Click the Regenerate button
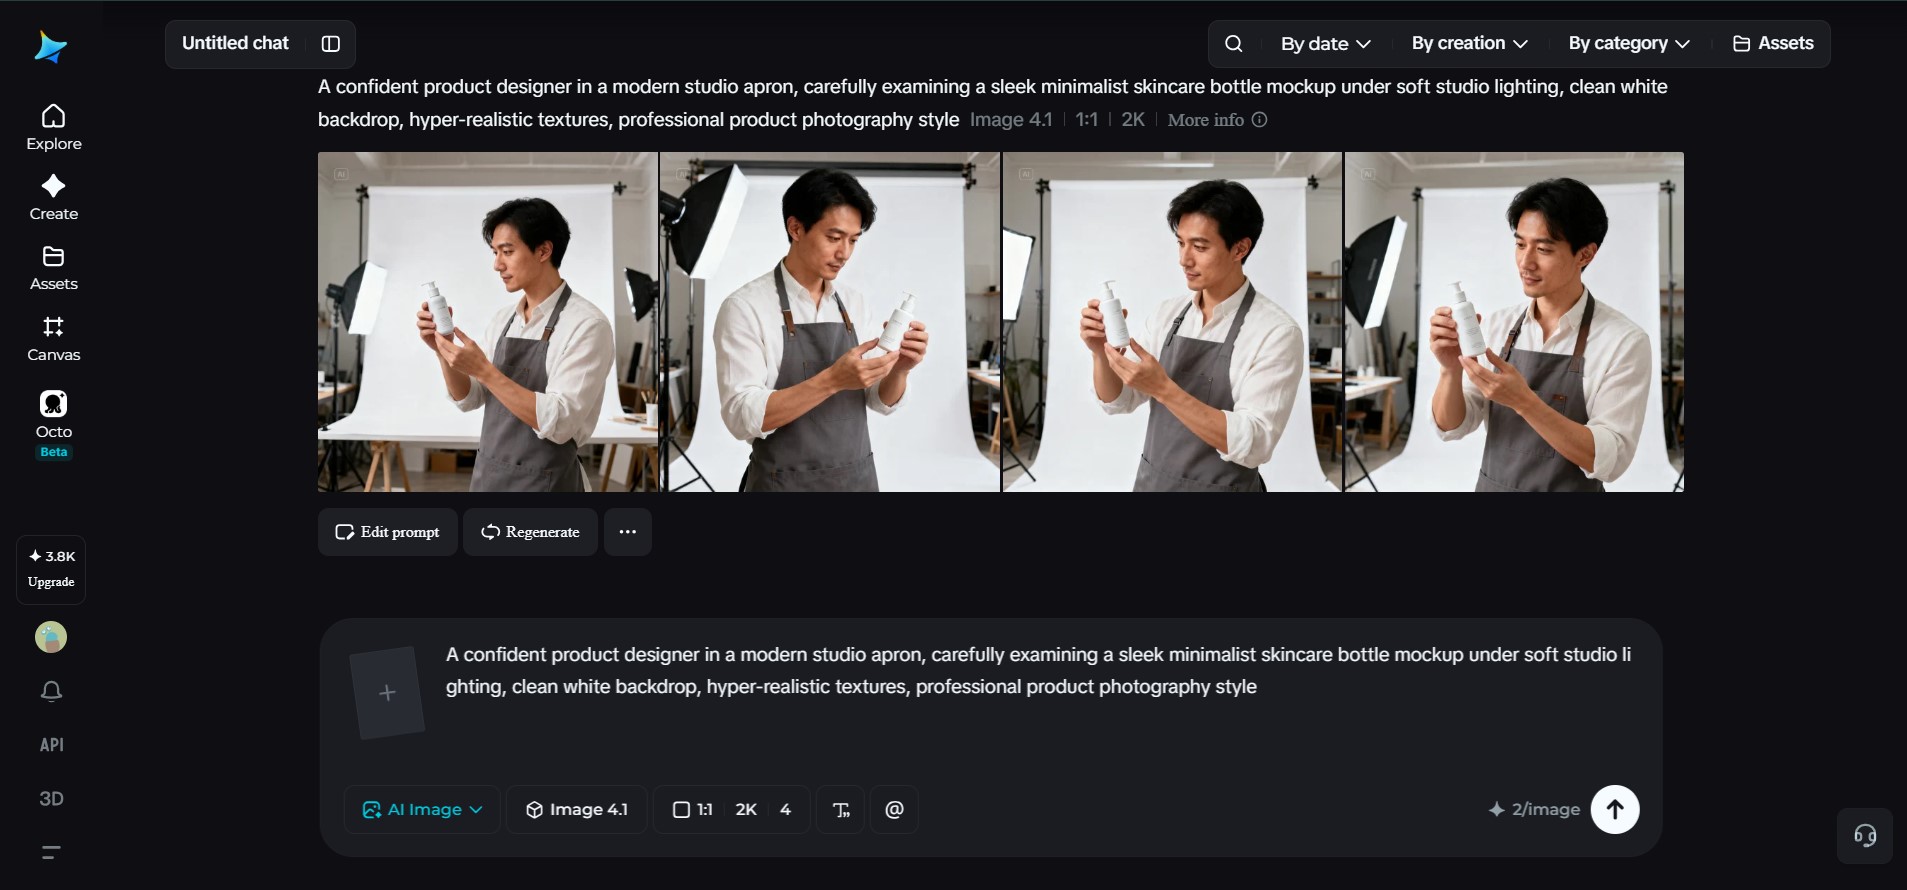The width and height of the screenshot is (1907, 890). click(530, 532)
